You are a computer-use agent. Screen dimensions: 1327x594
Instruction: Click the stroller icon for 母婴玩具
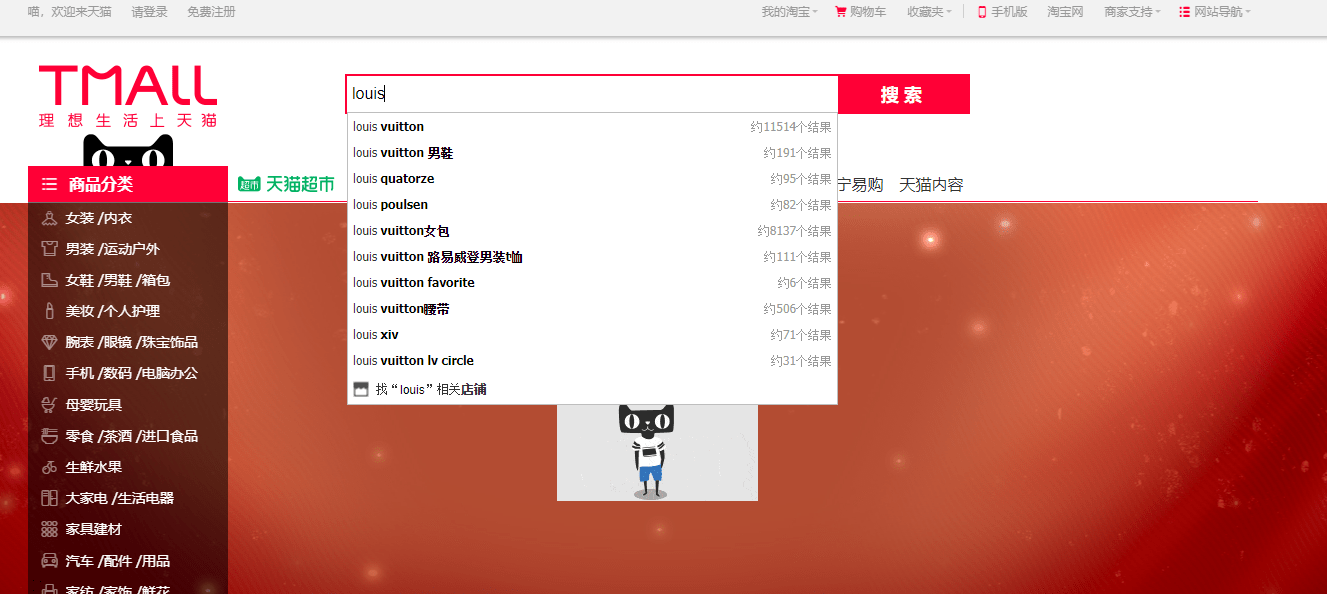coord(49,404)
